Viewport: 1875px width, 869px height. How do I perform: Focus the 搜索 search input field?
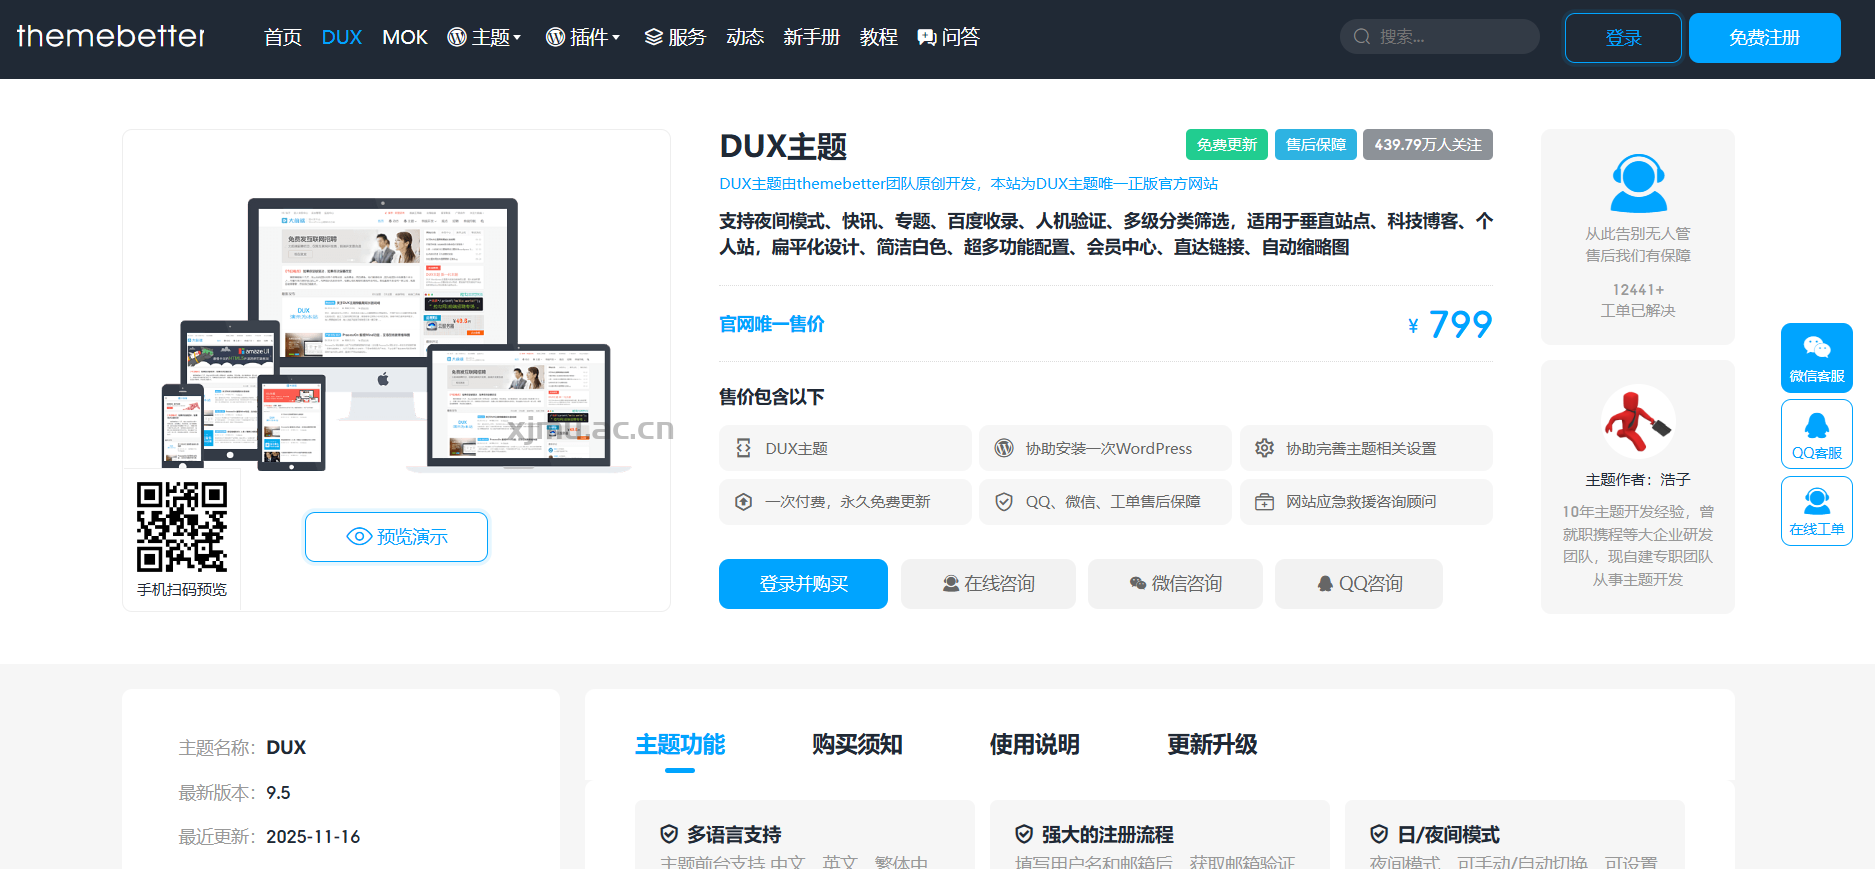coord(1450,37)
